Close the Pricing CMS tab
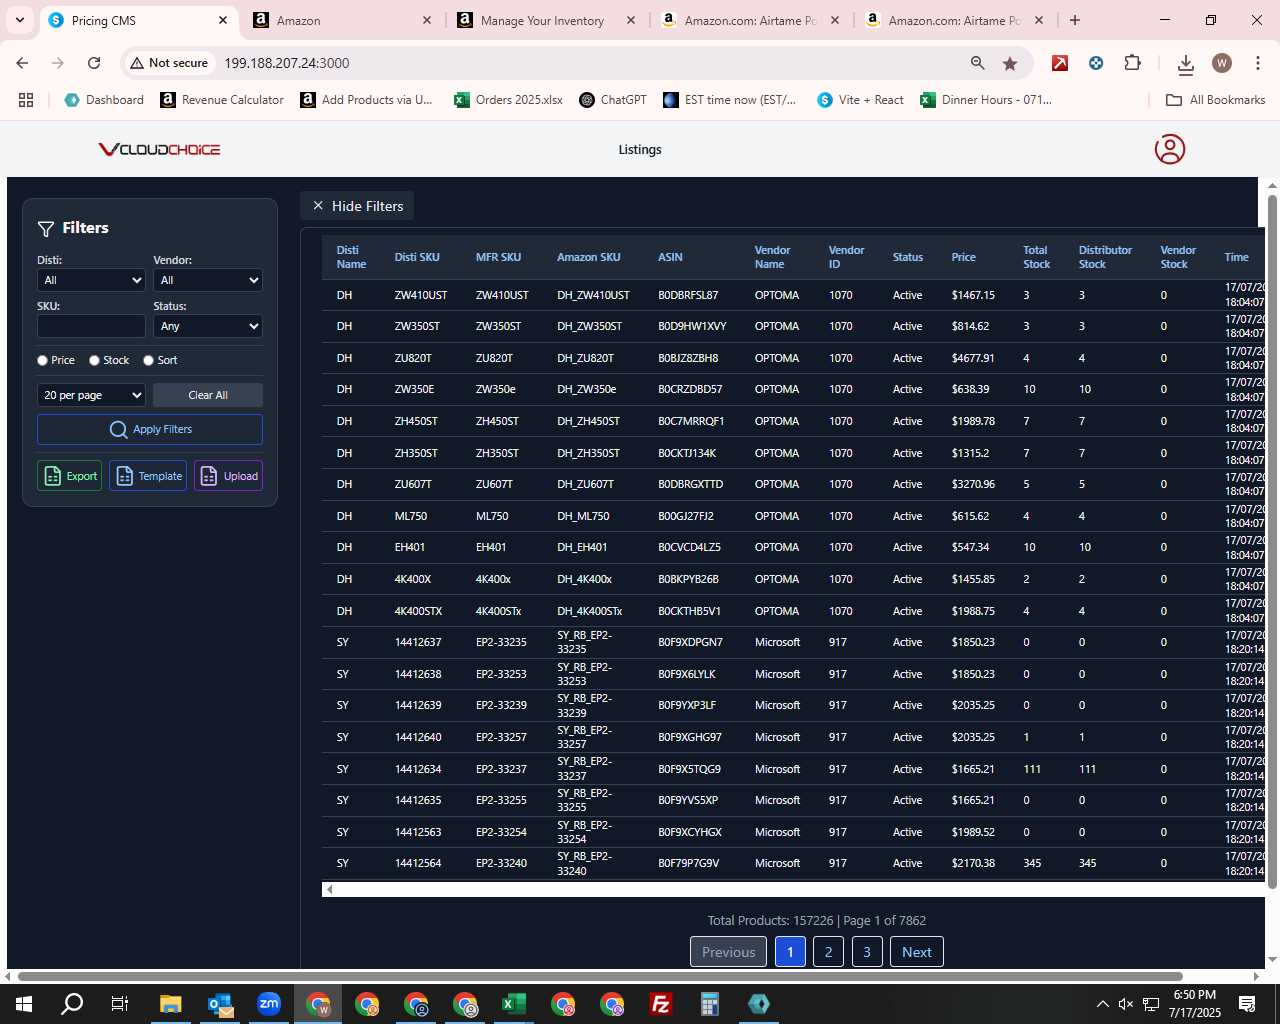1280x1024 pixels. point(223,20)
